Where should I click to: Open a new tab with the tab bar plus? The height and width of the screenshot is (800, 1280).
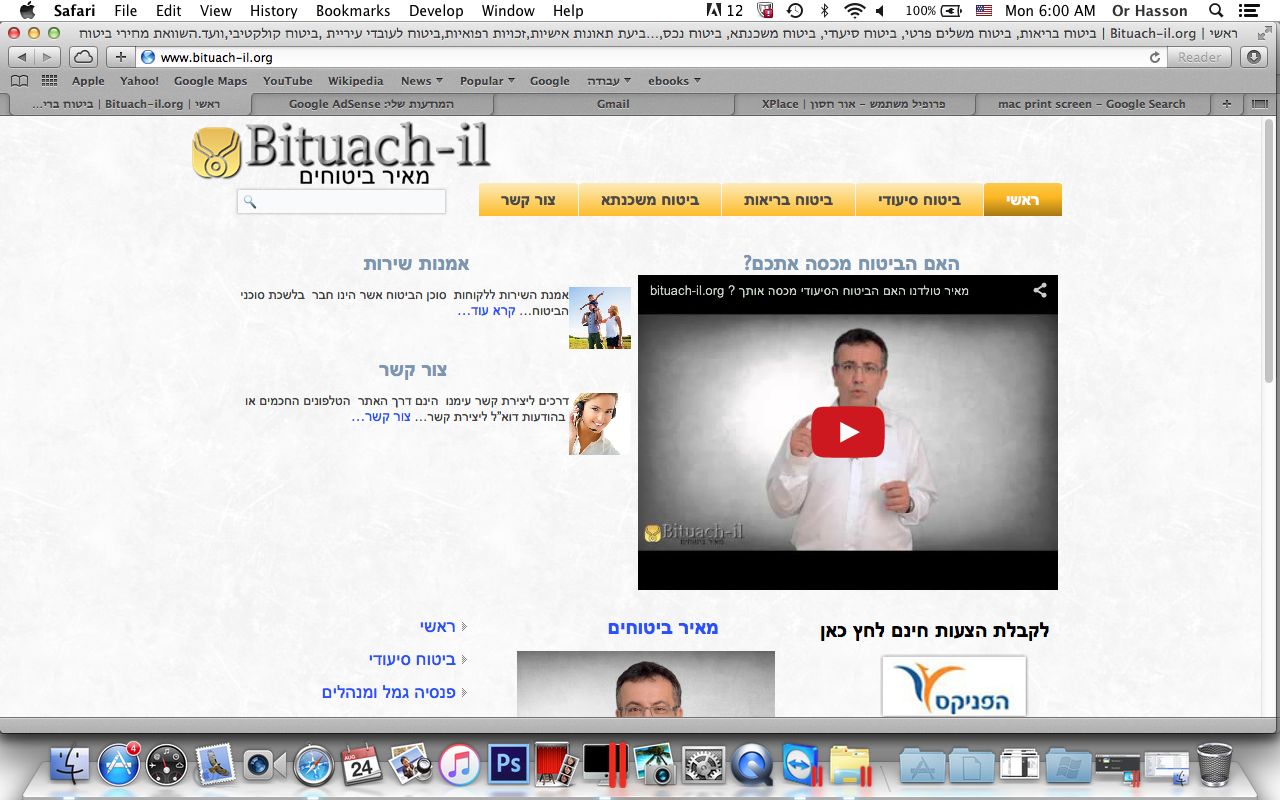(1226, 104)
